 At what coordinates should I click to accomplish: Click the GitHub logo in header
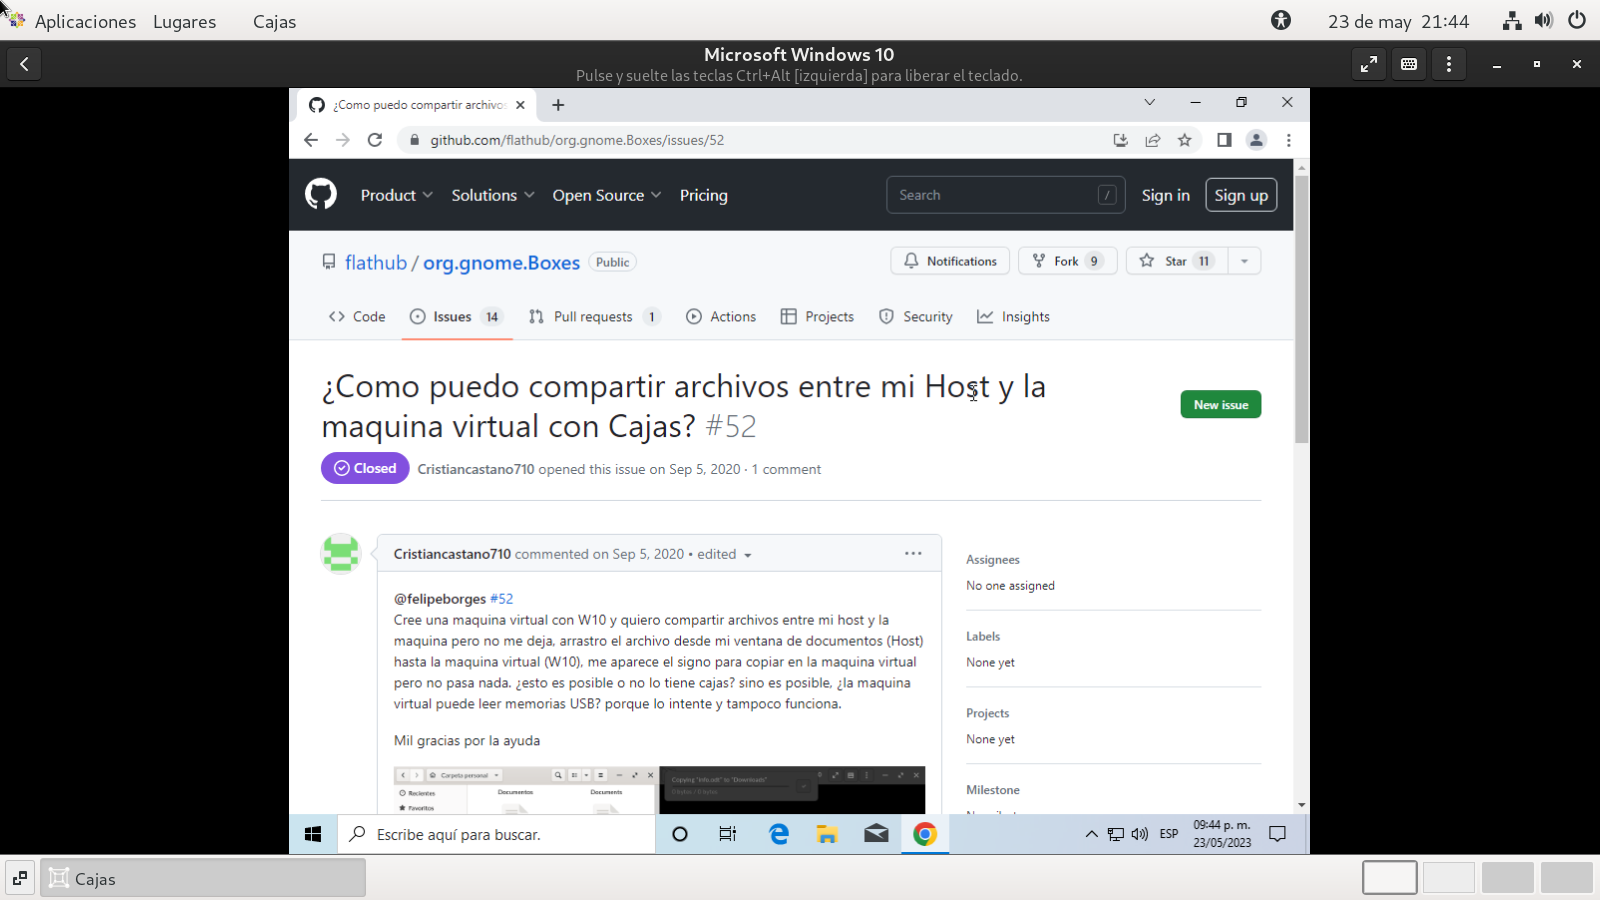click(x=321, y=194)
